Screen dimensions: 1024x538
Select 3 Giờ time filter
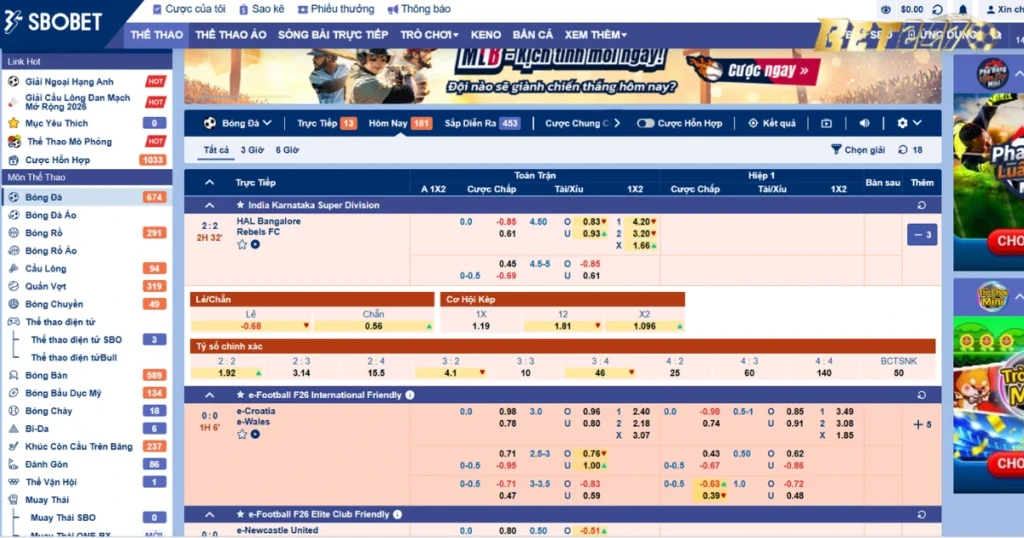(252, 150)
